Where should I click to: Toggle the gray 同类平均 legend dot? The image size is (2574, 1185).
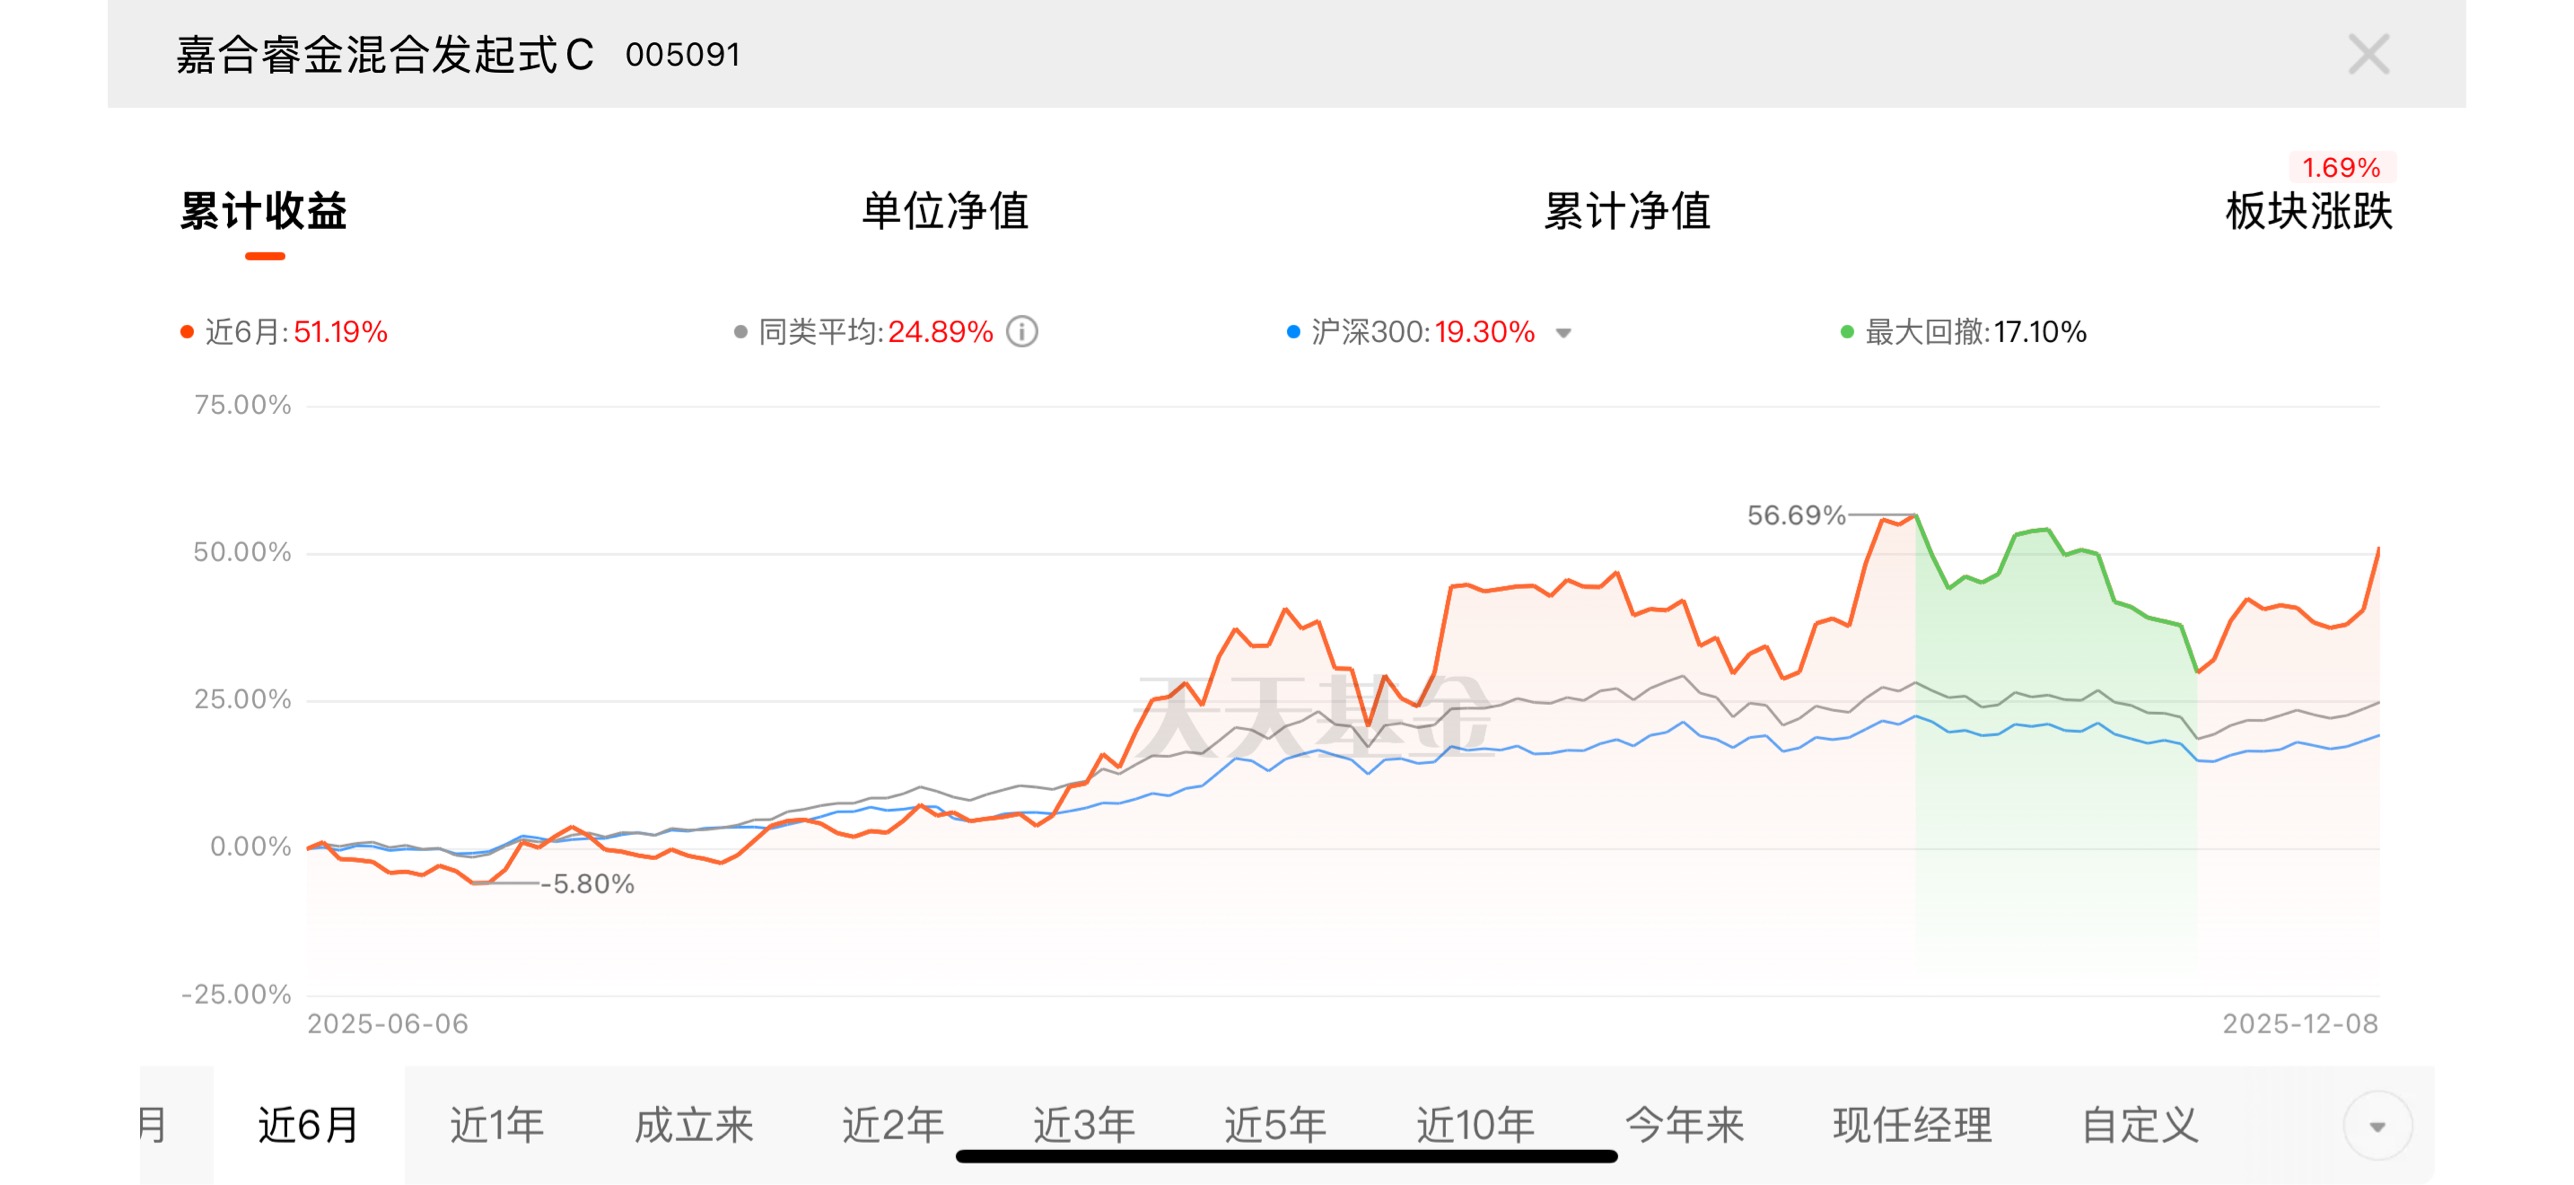point(740,332)
